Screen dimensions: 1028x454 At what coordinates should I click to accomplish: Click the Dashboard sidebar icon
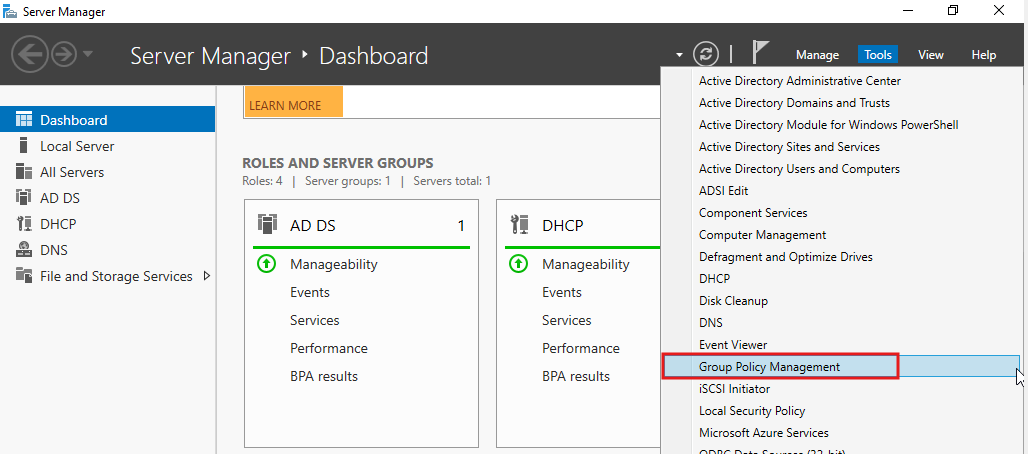[24, 119]
